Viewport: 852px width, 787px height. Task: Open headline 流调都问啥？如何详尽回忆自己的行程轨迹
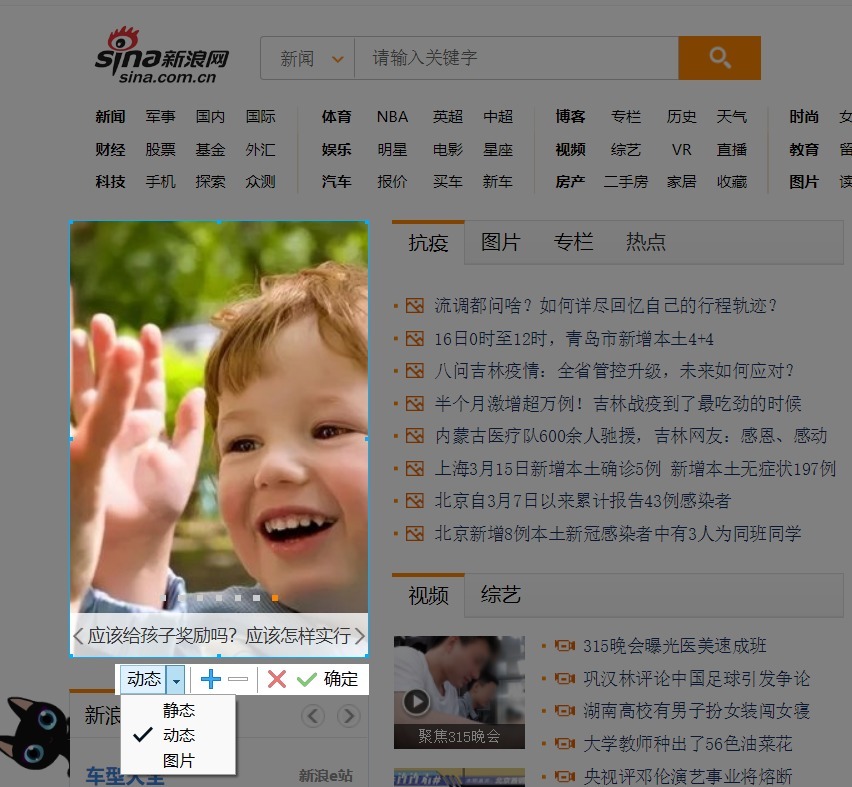(x=605, y=305)
